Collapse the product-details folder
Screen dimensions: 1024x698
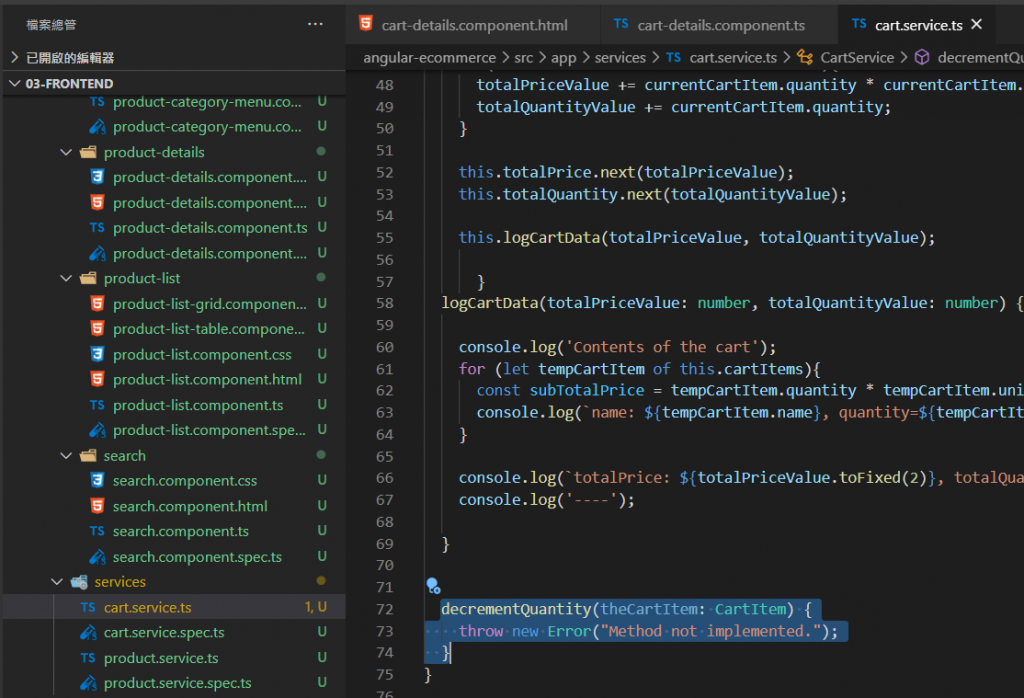(x=66, y=152)
